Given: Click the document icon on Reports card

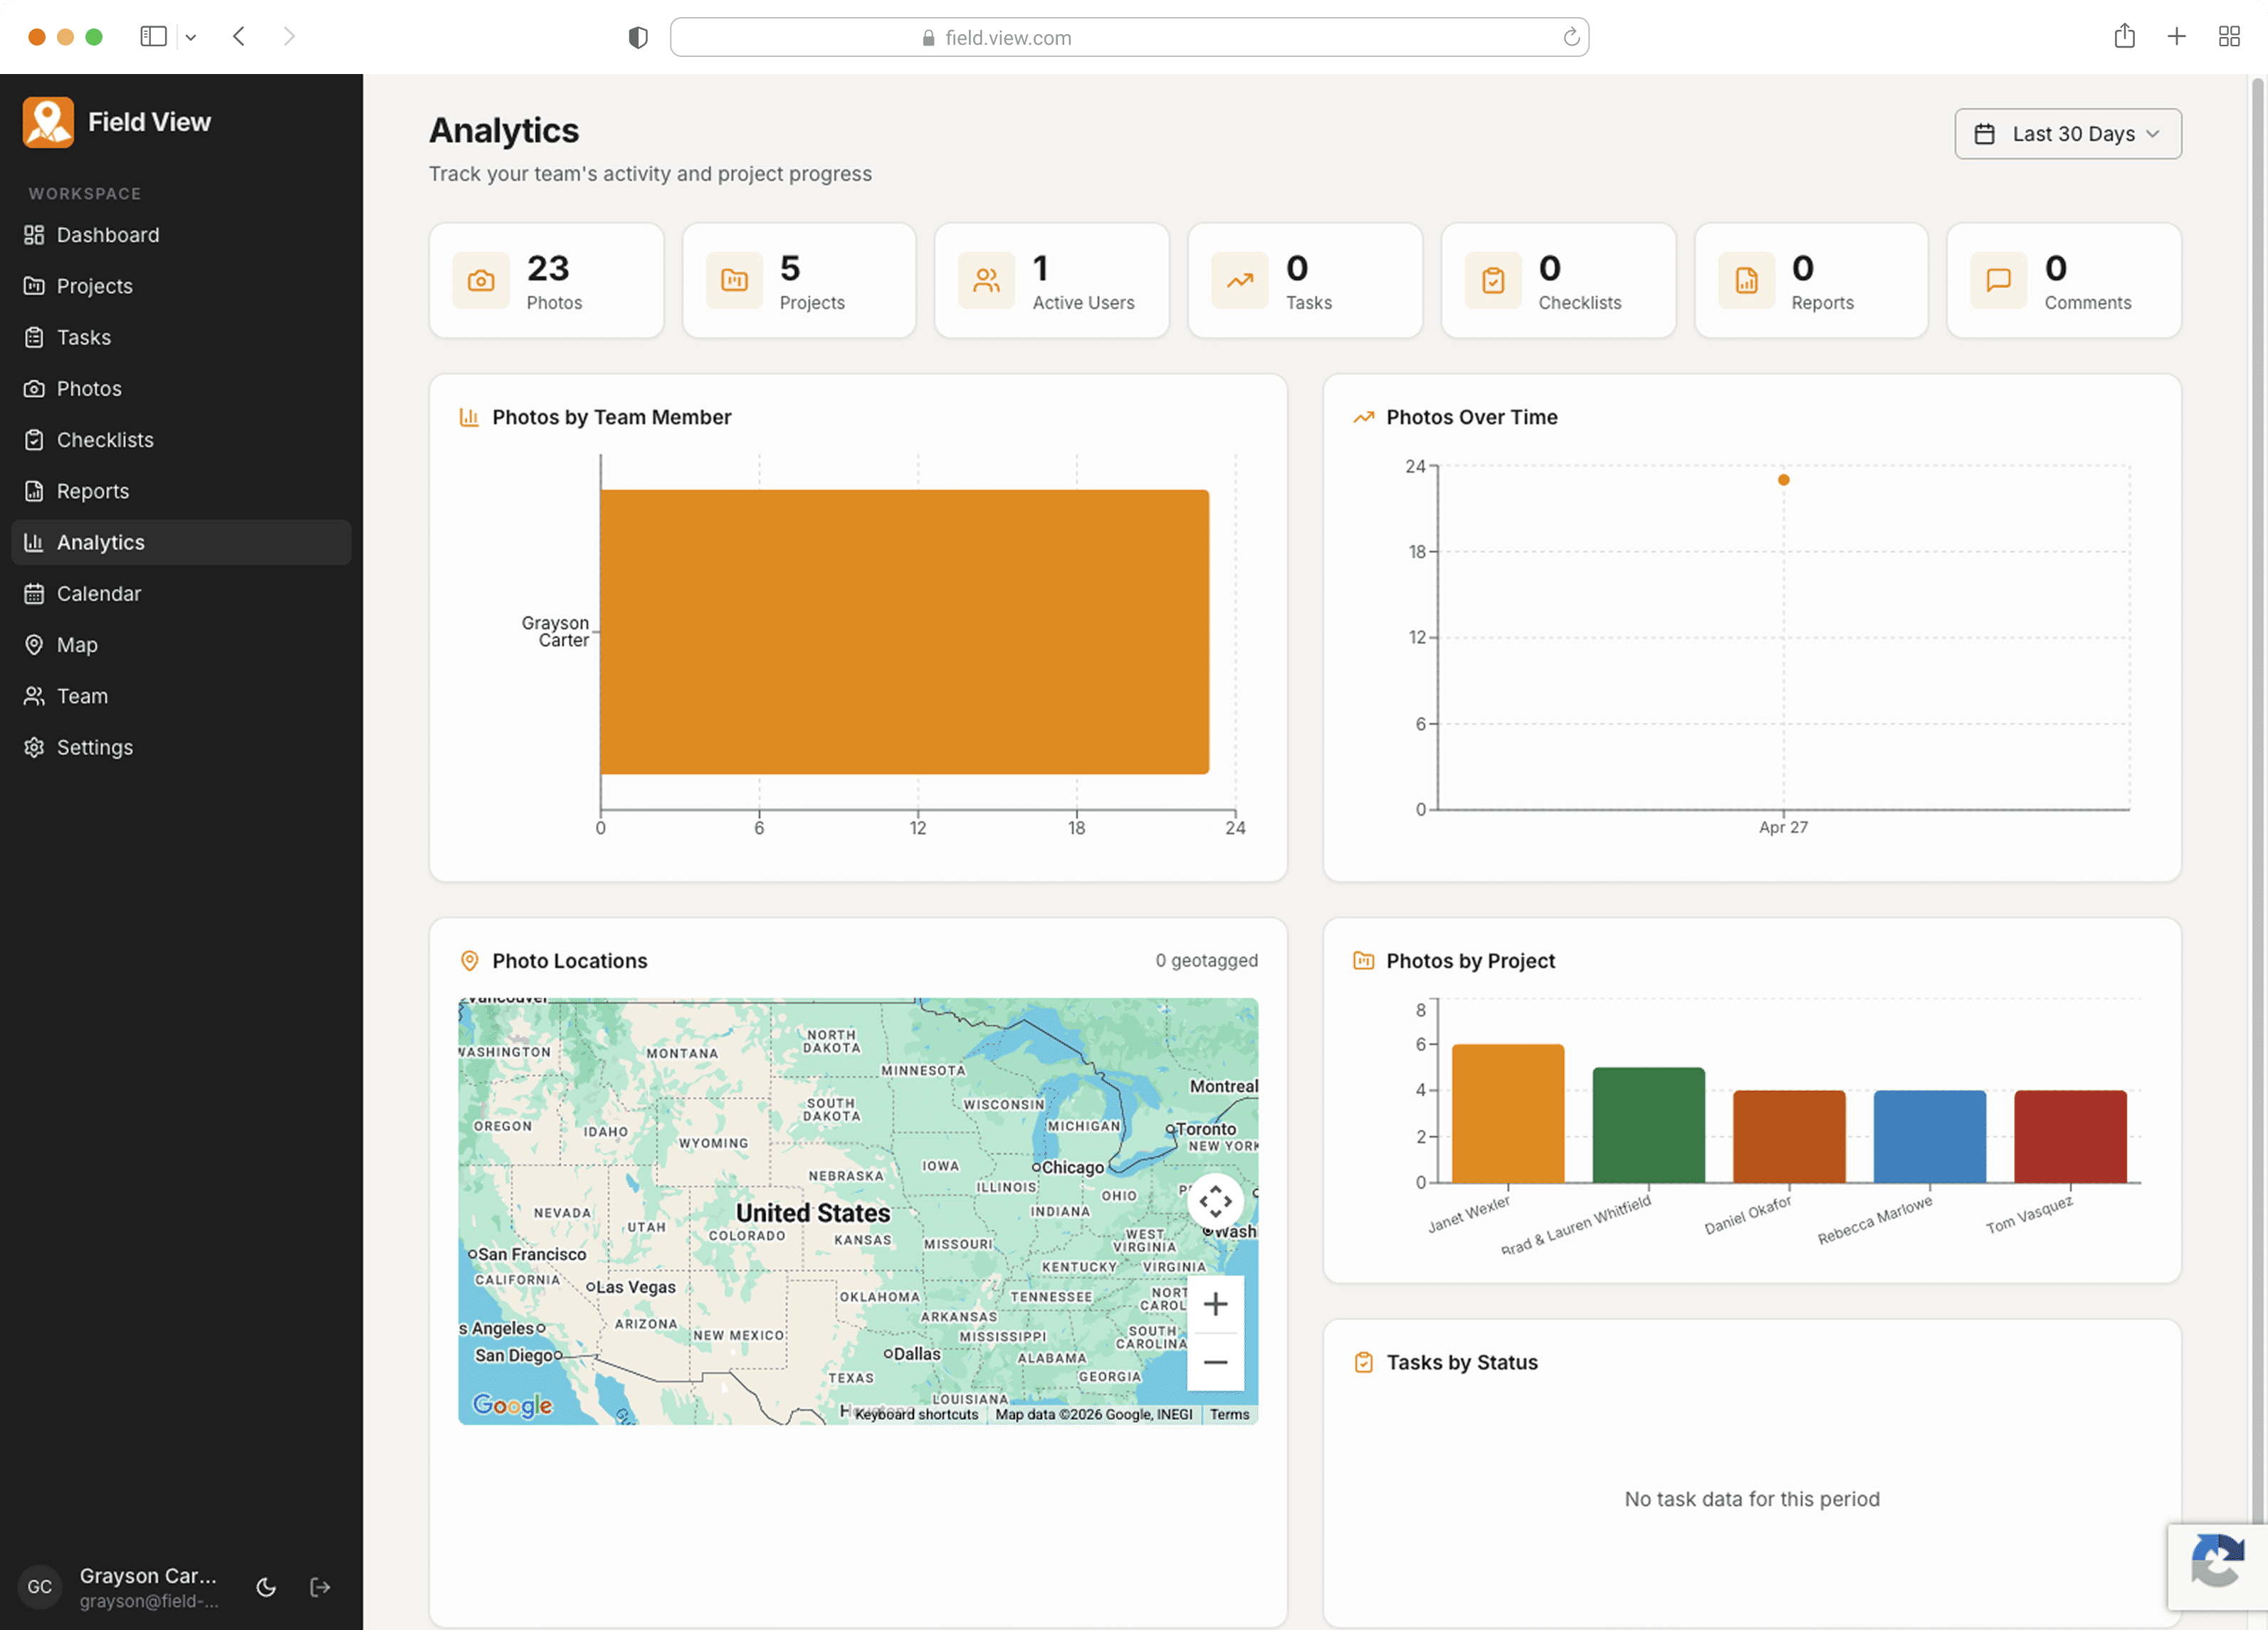Looking at the screenshot, I should coord(1746,281).
